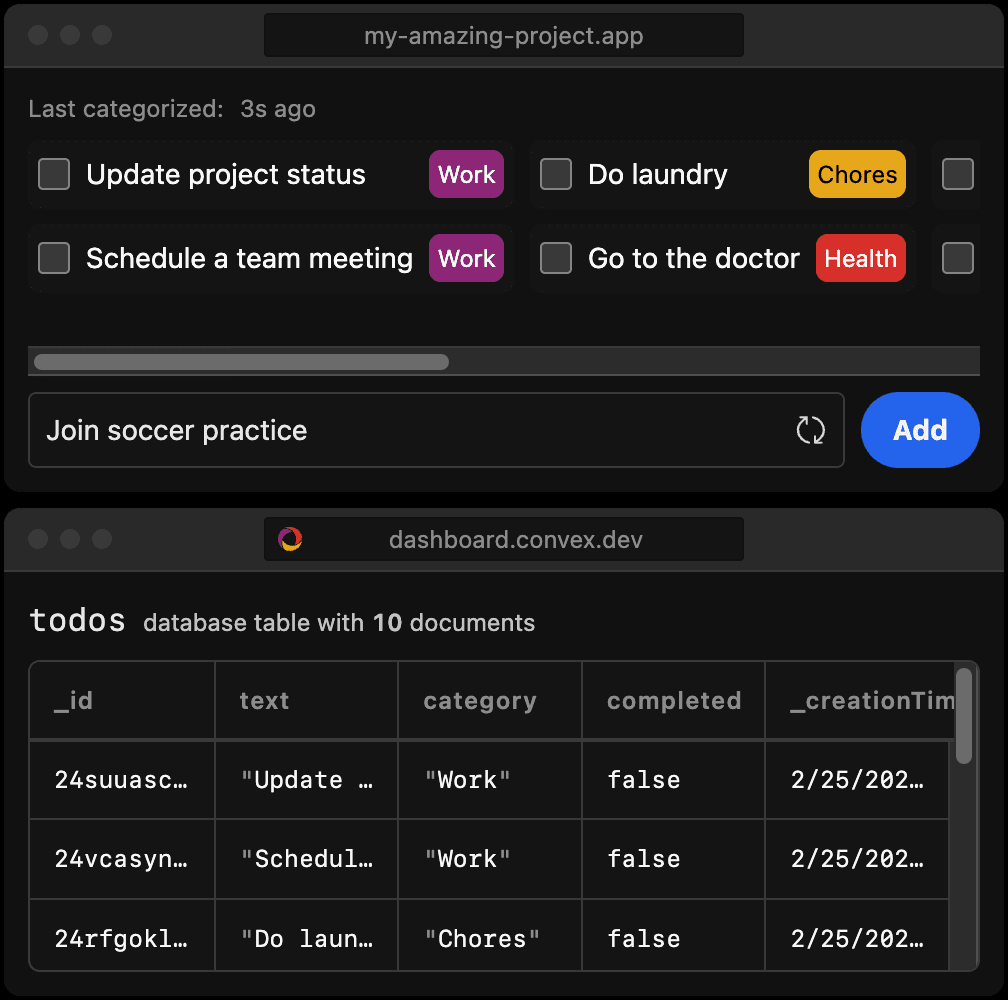Check the Go to the doctor checkbox
Screen dimensions: 1008x1000
555,258
